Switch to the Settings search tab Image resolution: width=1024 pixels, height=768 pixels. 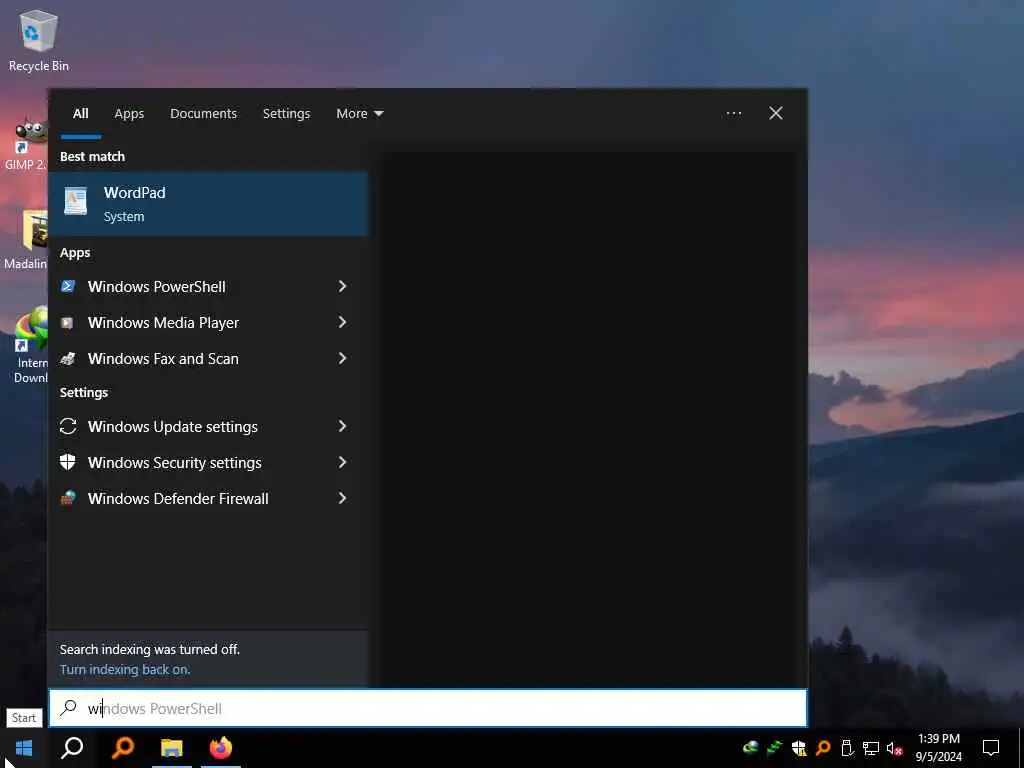(x=286, y=113)
